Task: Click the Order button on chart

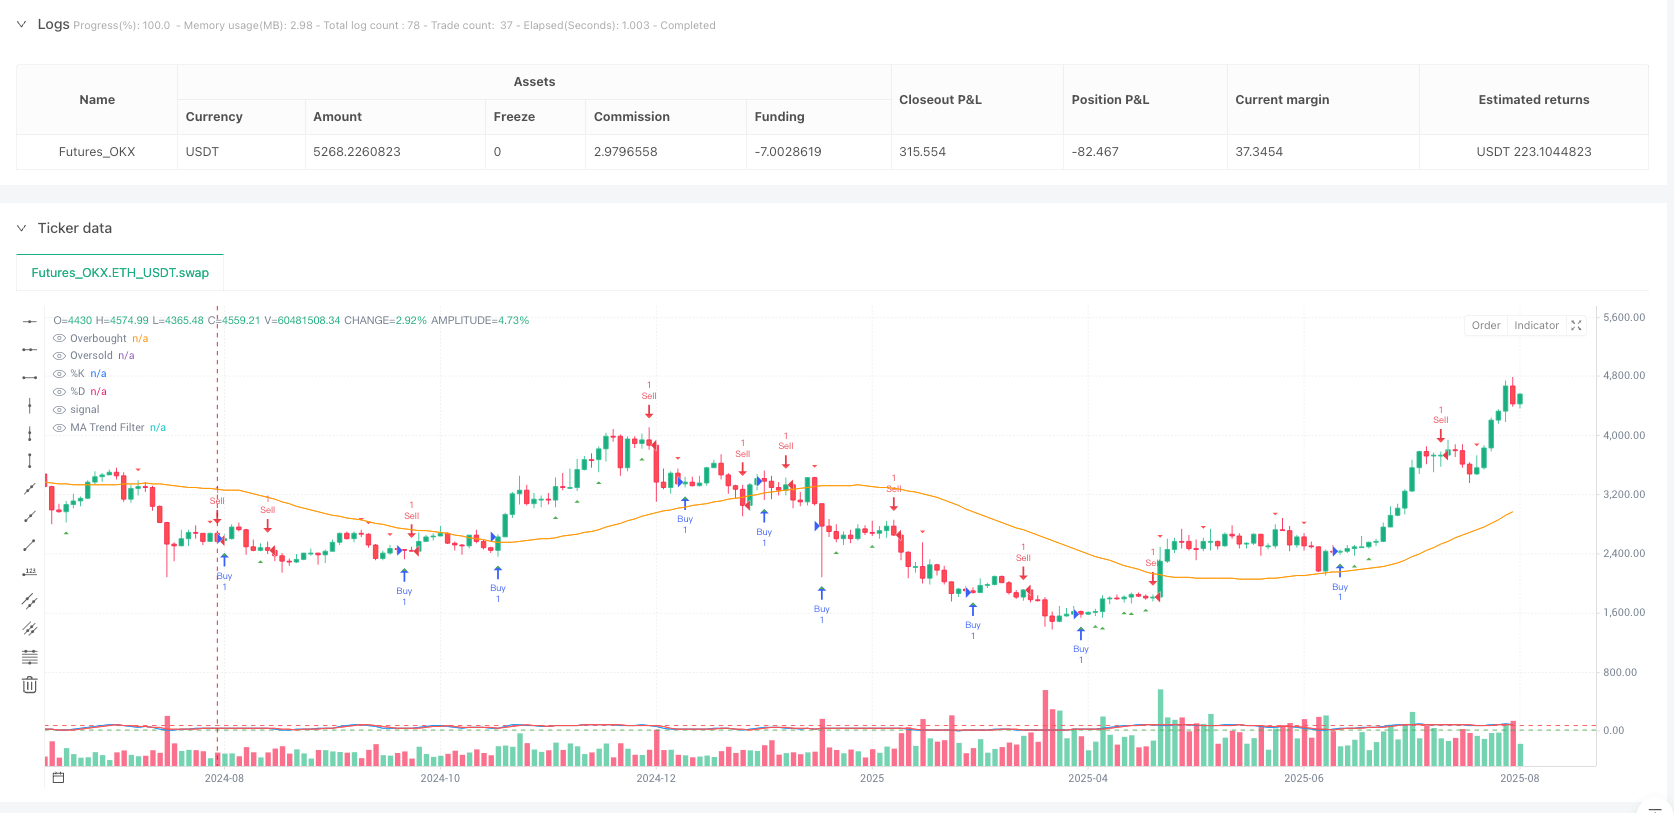Action: point(1485,326)
